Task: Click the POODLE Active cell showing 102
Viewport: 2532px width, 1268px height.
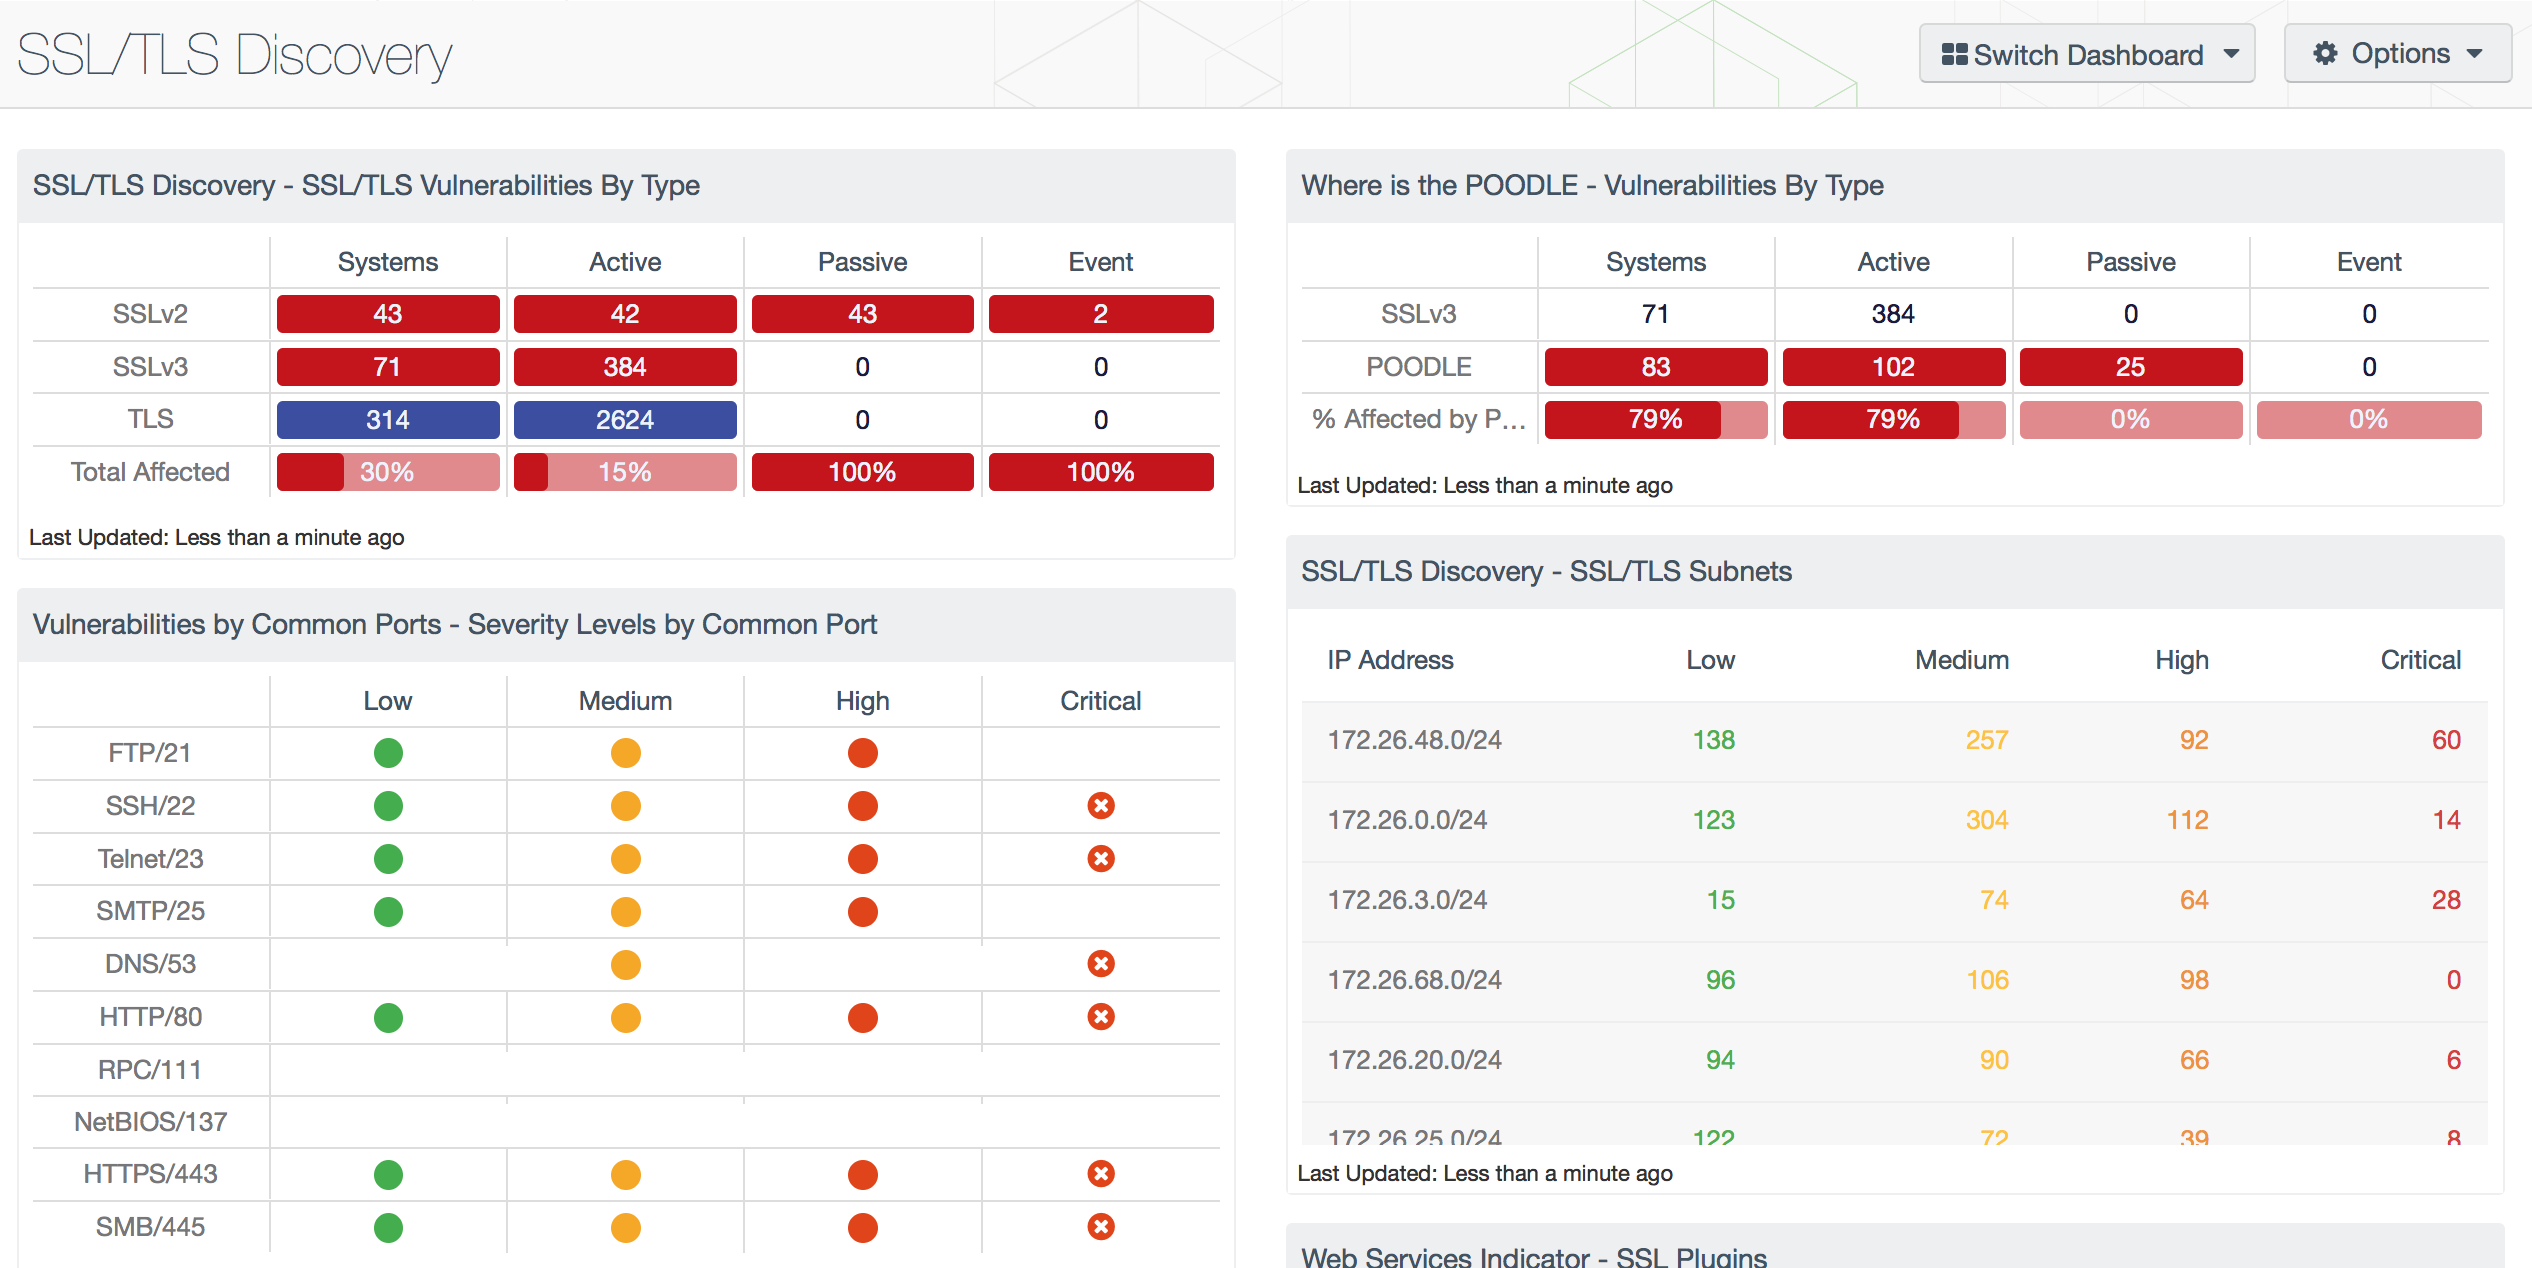Action: pyautogui.click(x=1894, y=367)
